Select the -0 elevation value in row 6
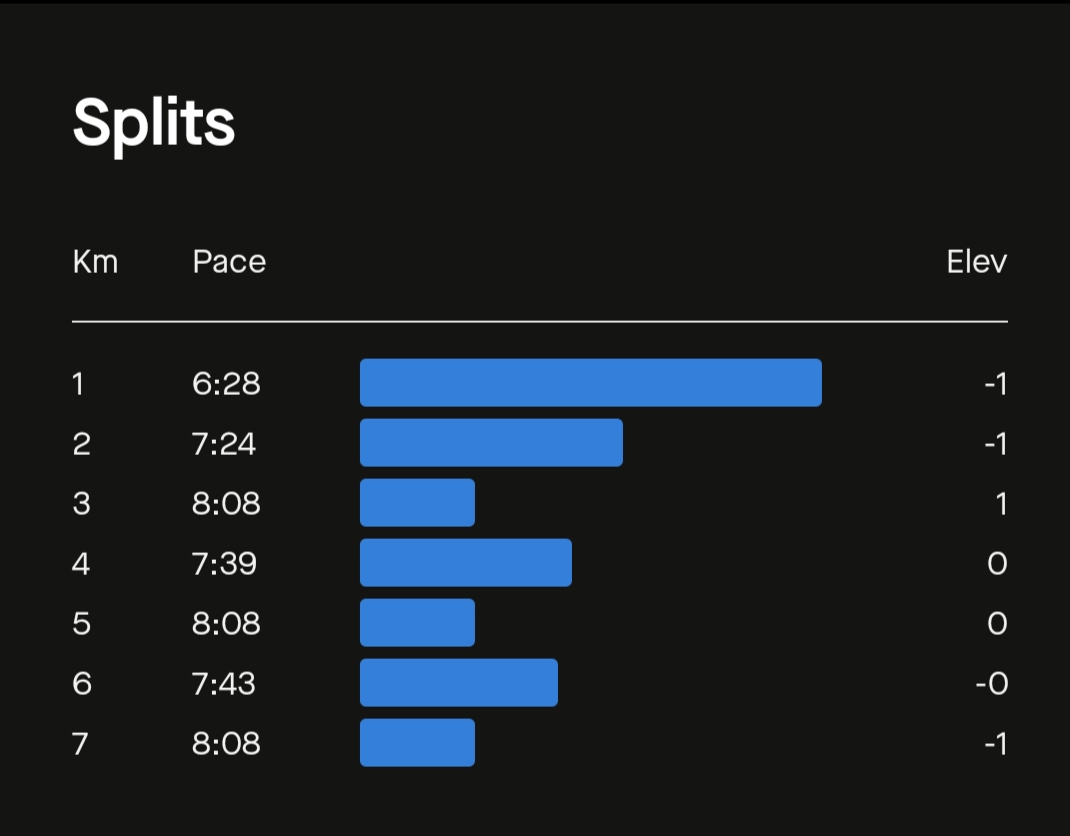1070x836 pixels. [x=992, y=684]
